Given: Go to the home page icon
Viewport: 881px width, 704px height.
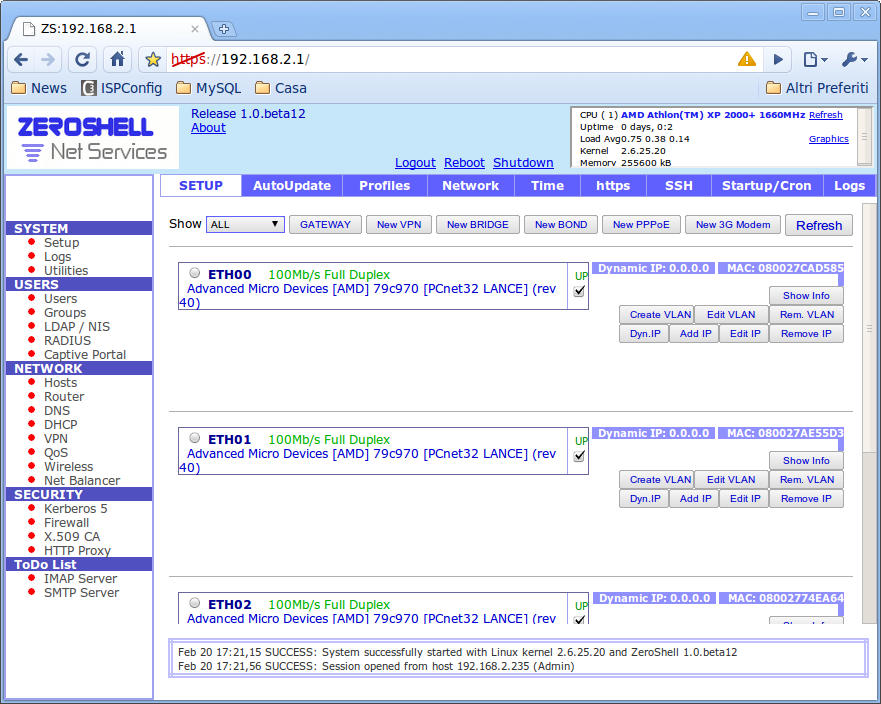Looking at the screenshot, I should coord(117,60).
